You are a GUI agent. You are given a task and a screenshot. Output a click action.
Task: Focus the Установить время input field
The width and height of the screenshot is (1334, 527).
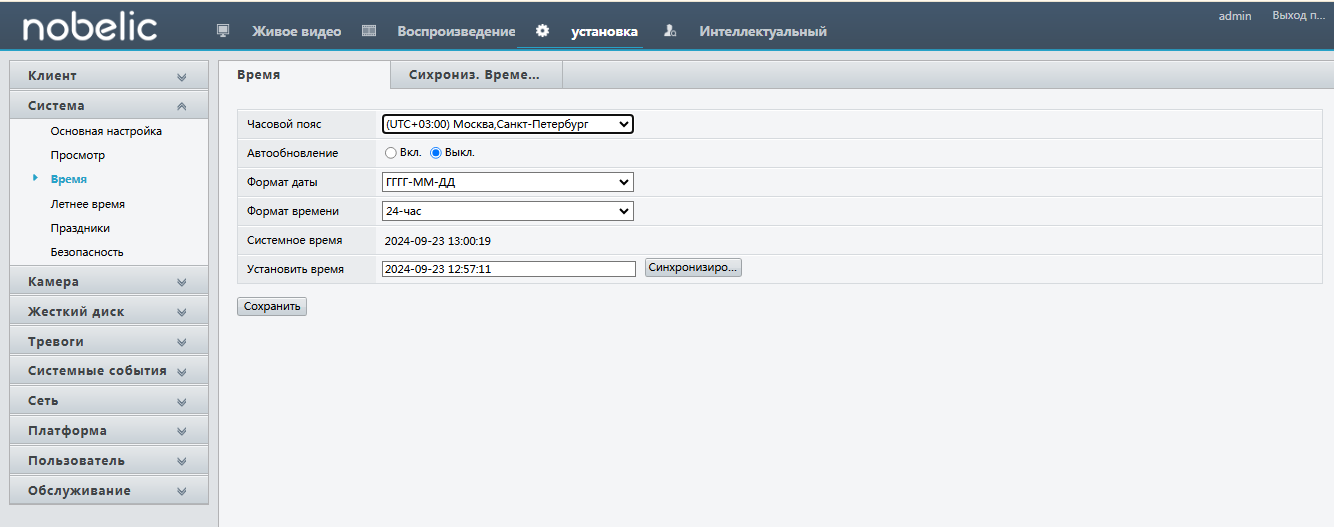coord(509,269)
